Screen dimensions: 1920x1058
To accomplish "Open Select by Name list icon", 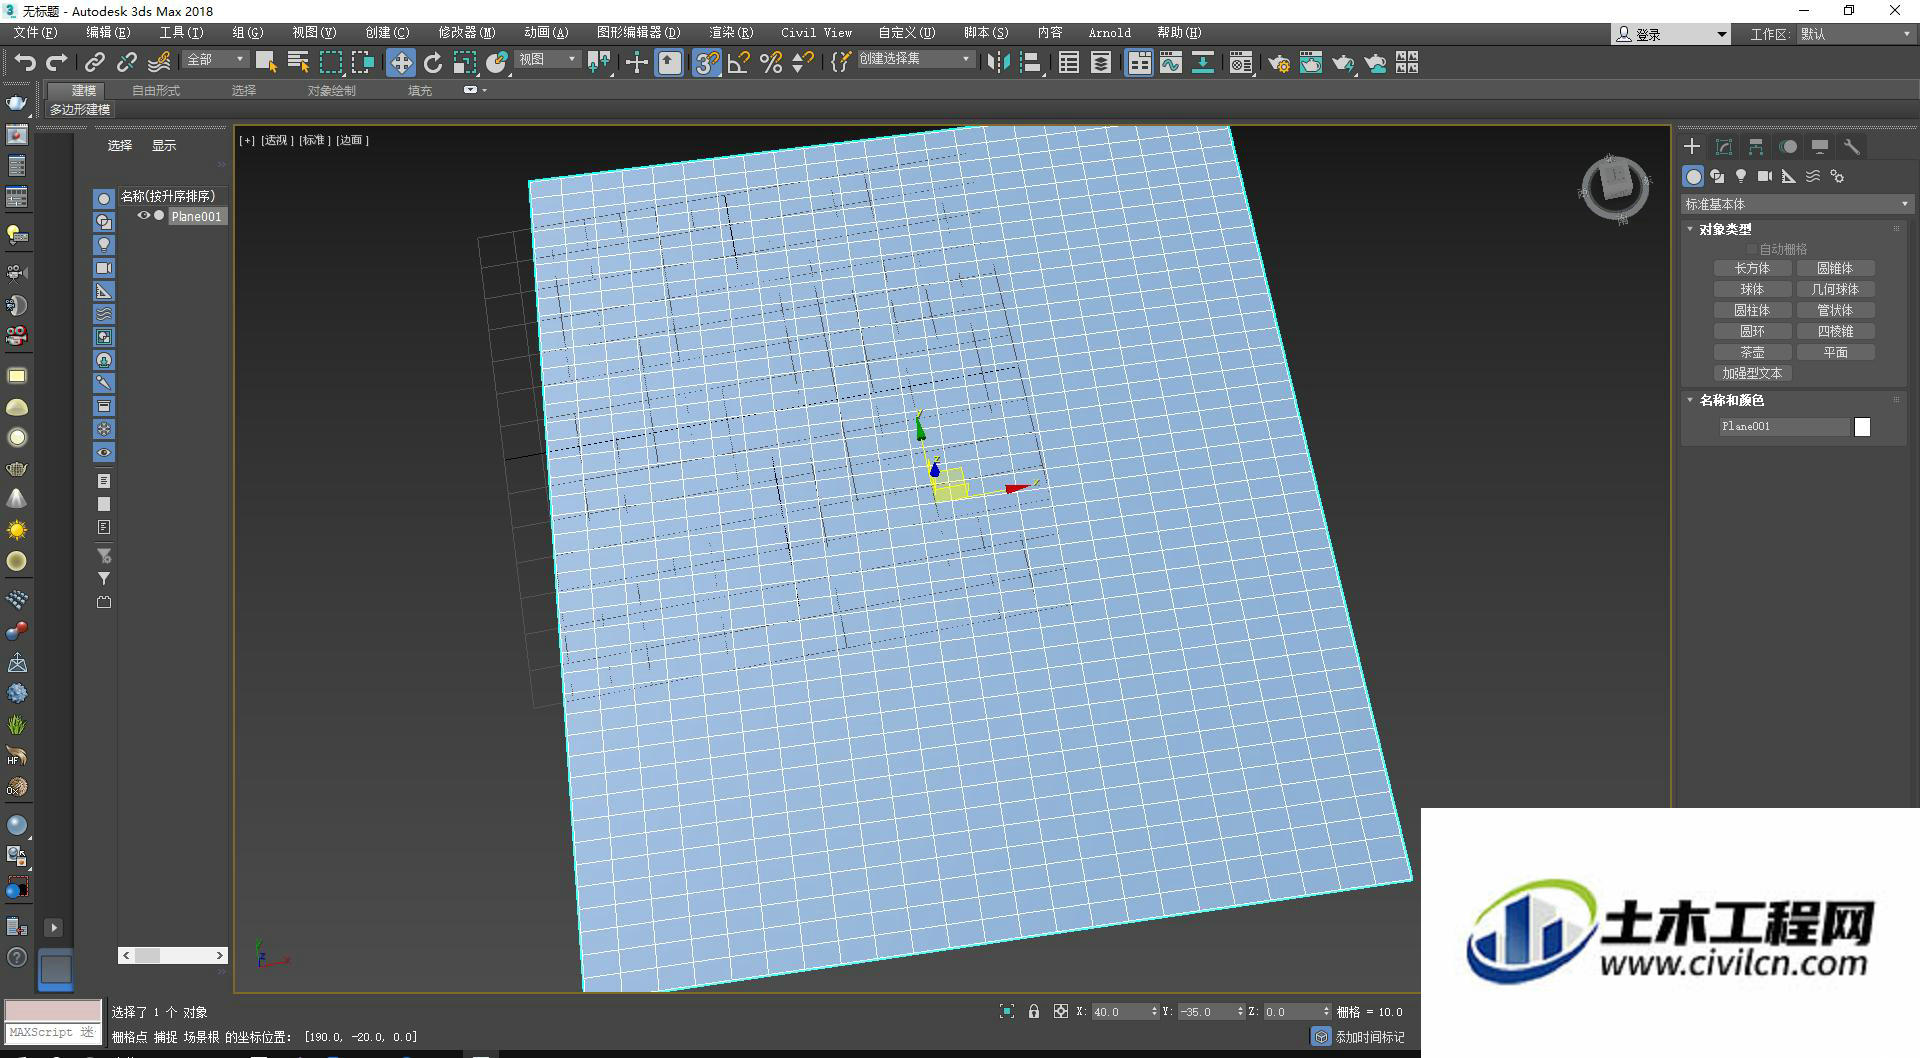I will pos(298,63).
